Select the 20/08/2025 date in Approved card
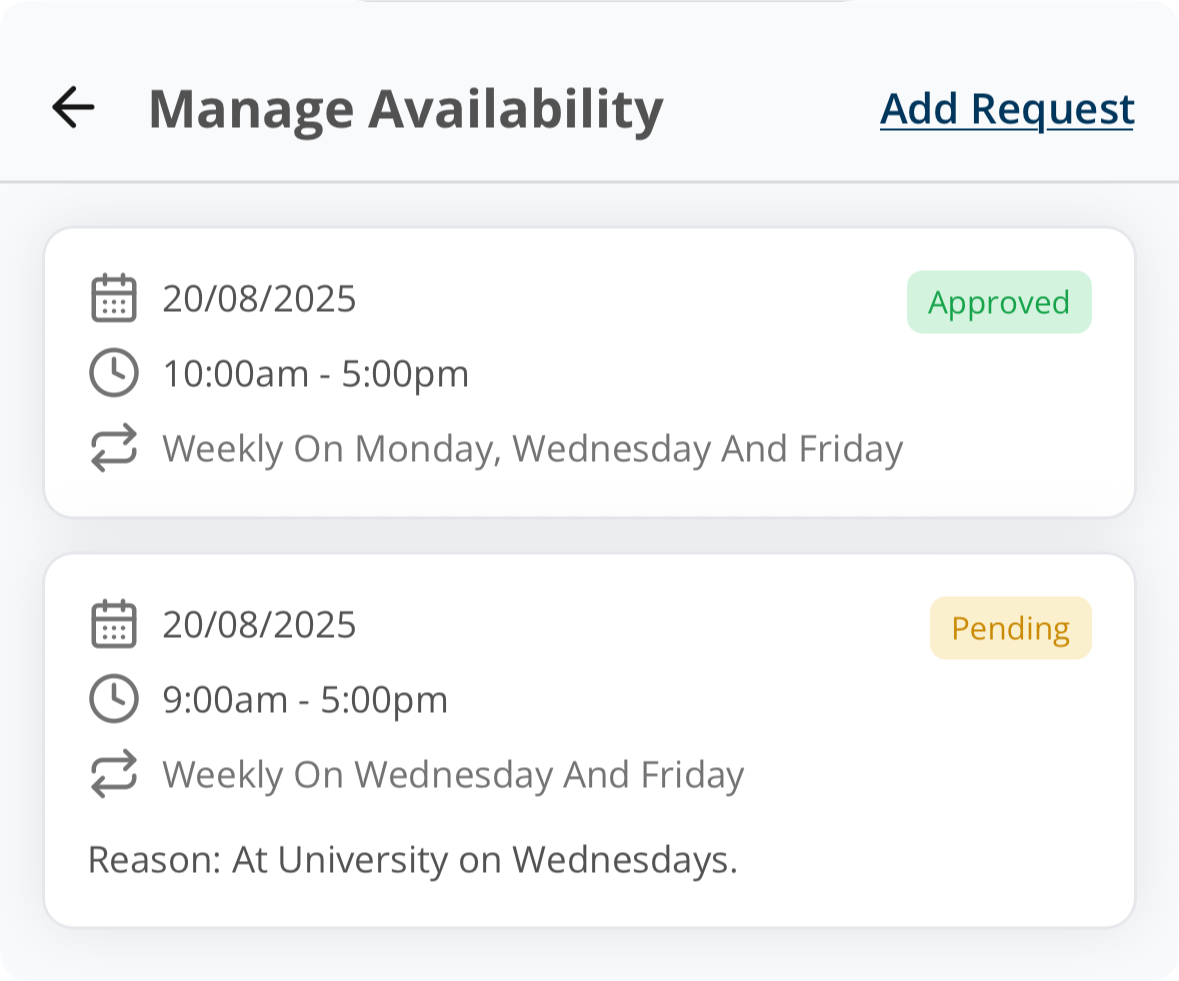 click(259, 299)
